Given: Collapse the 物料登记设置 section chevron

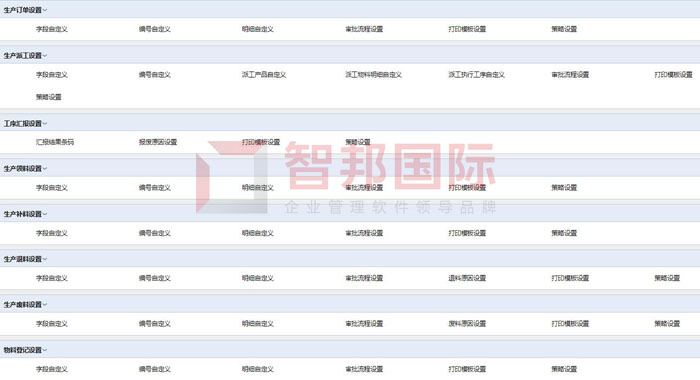Looking at the screenshot, I should (45, 350).
